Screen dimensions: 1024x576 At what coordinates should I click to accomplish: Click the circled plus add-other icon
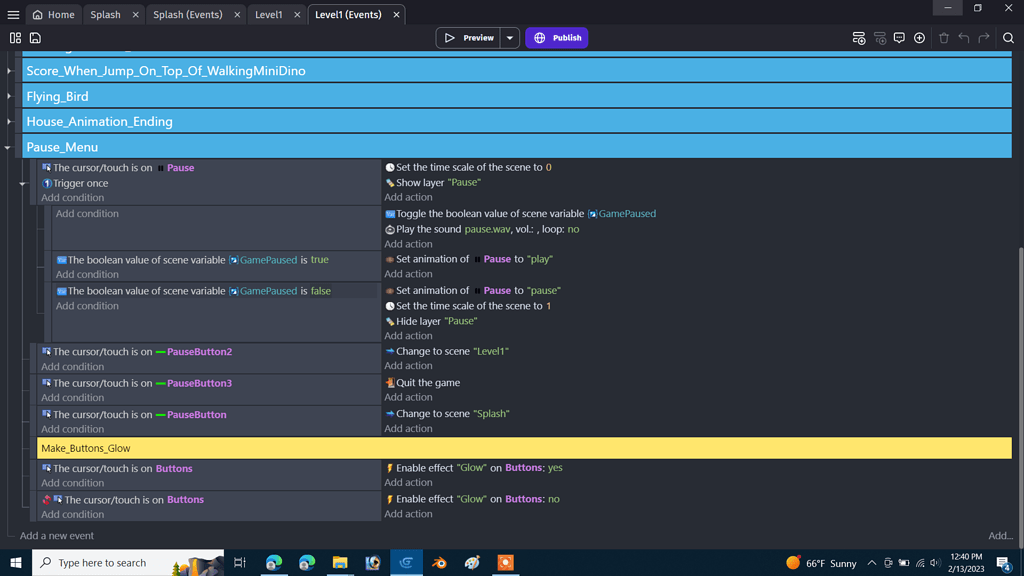coord(920,38)
